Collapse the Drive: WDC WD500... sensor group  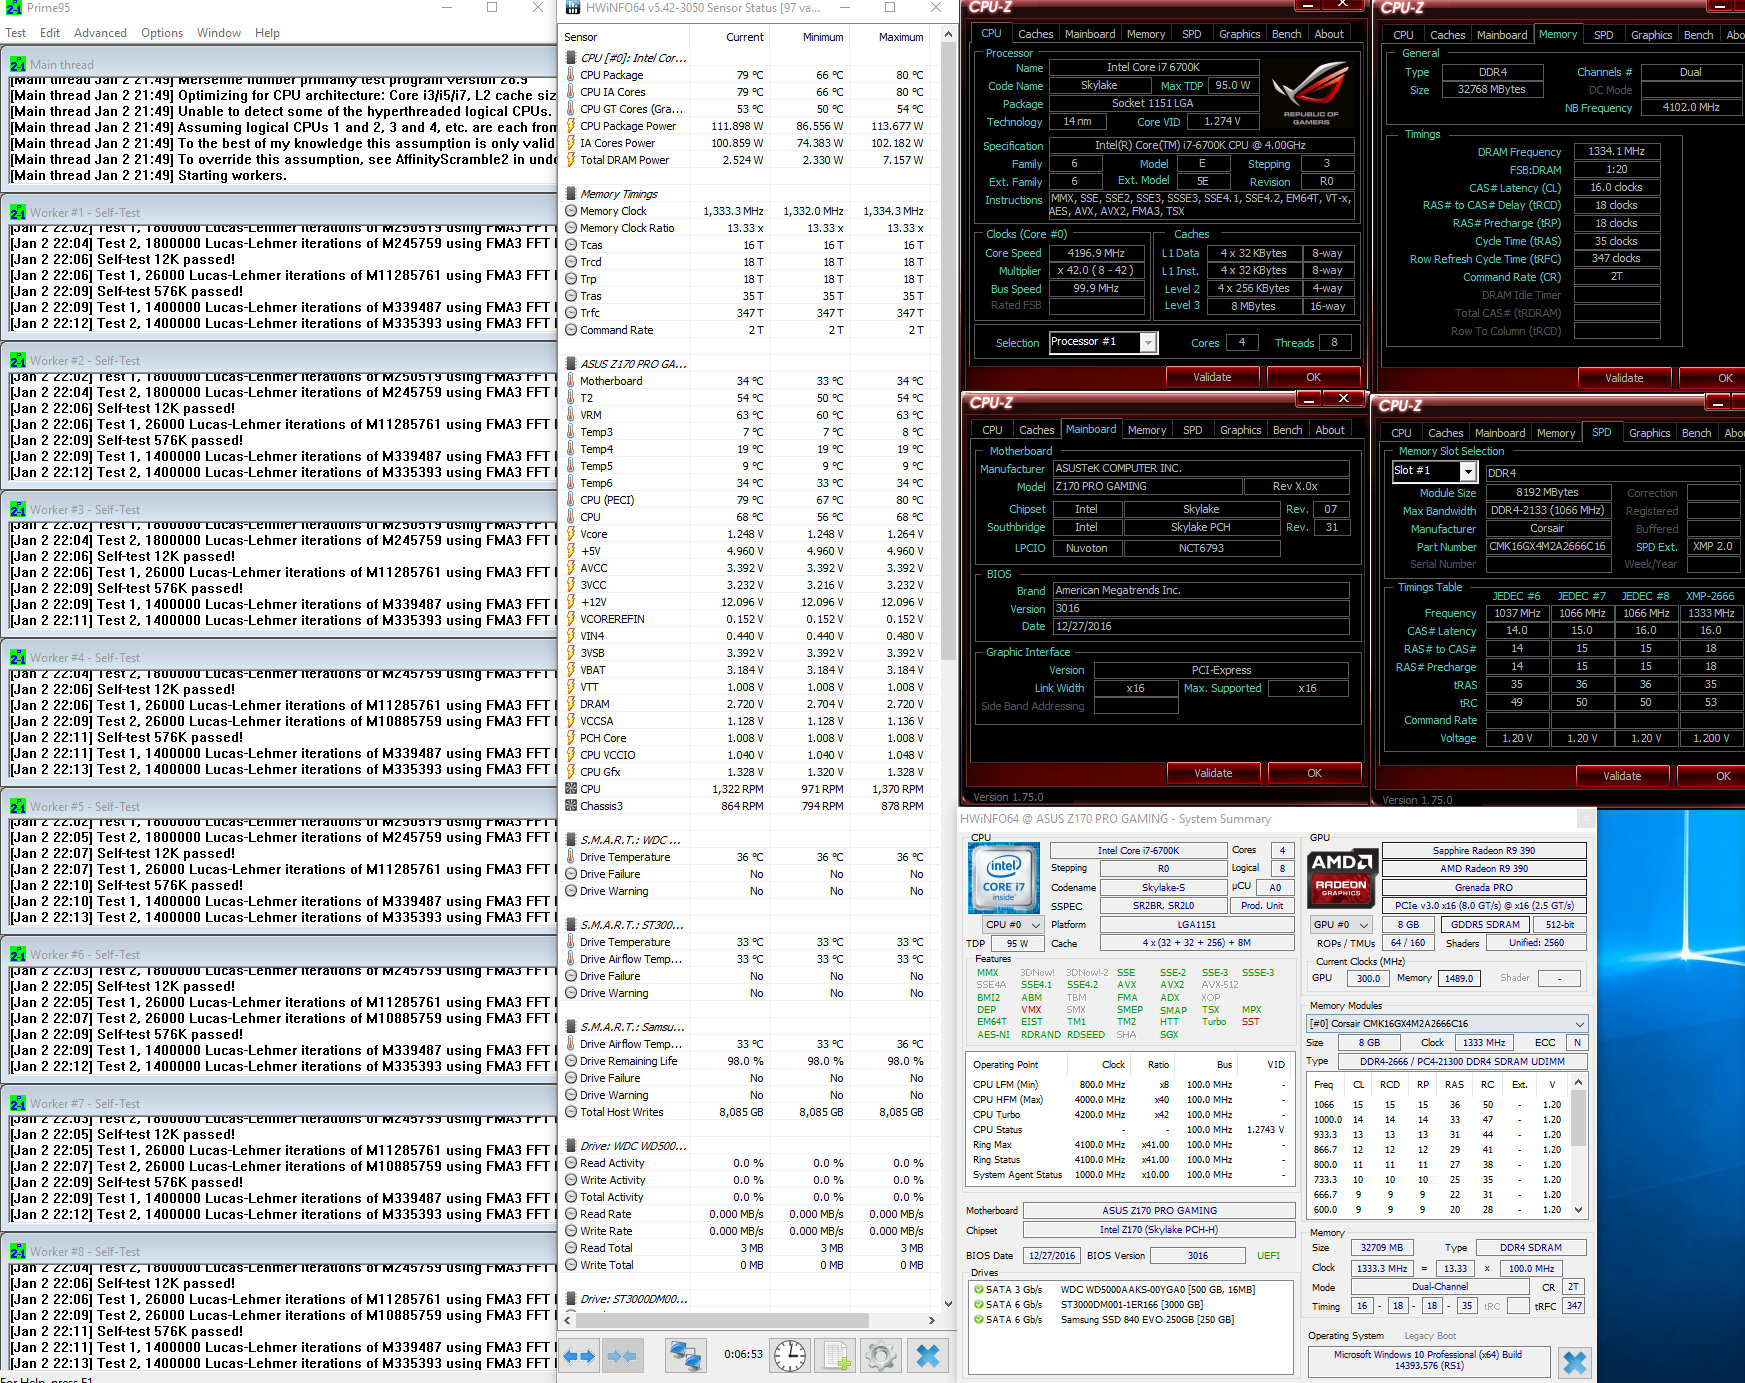point(571,1145)
